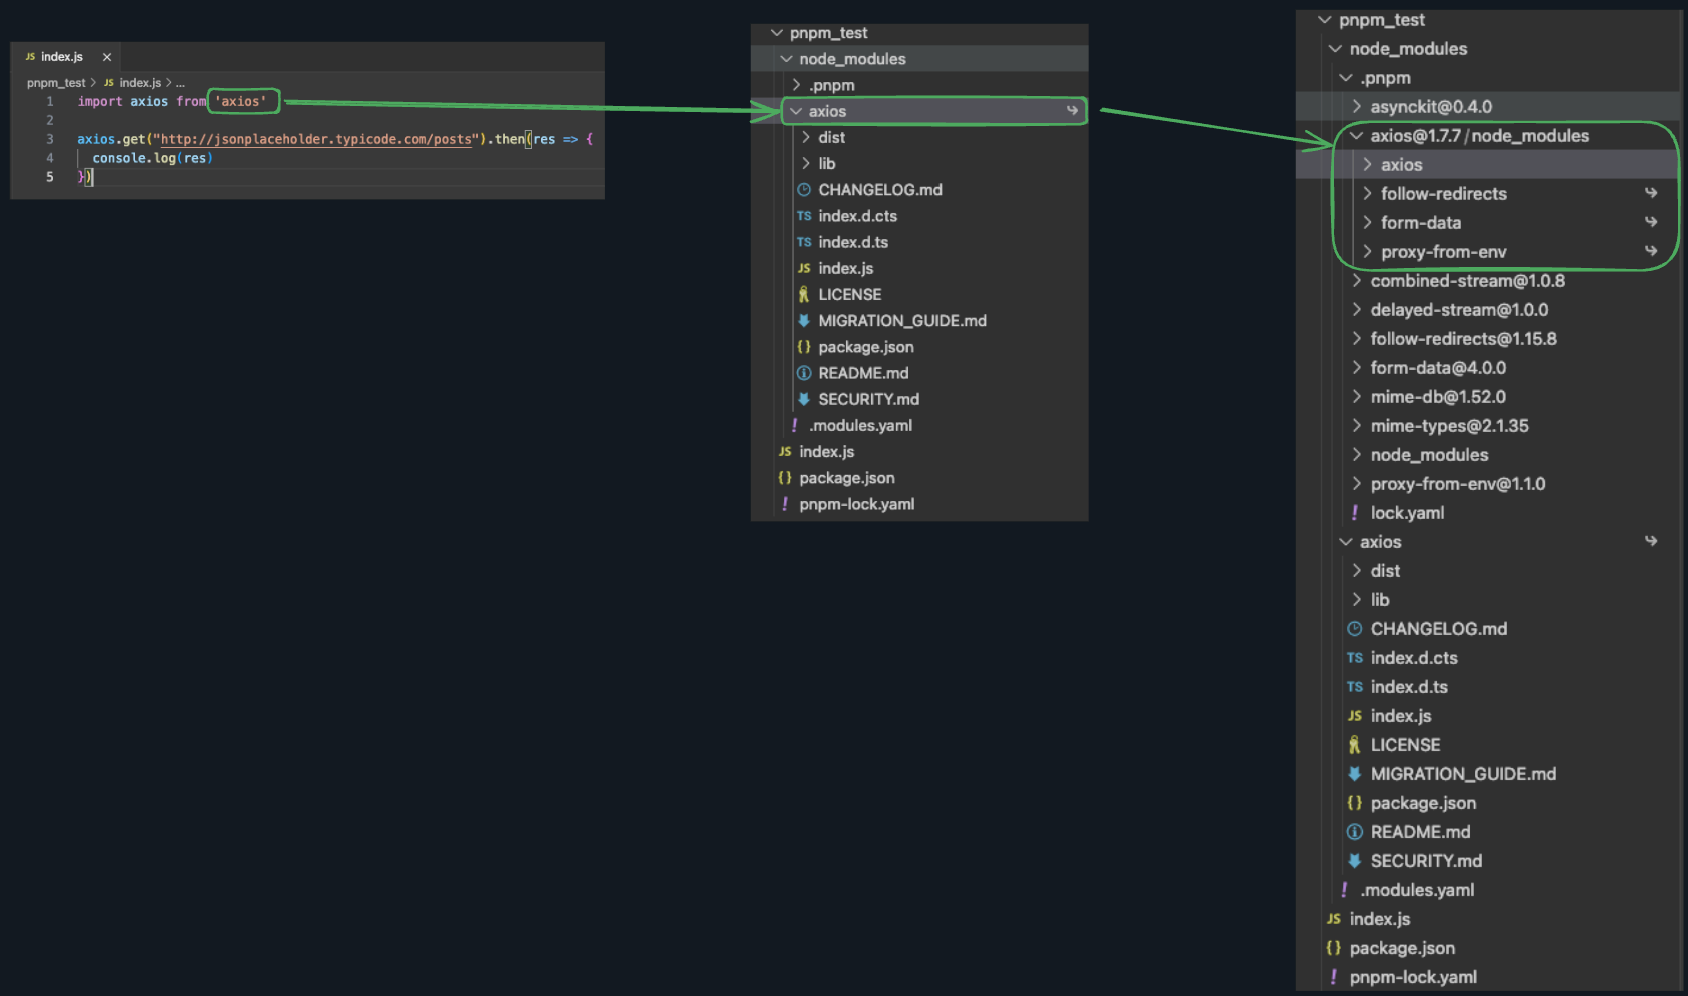Image resolution: width=1688 pixels, height=996 pixels.
Task: Close the index.js editor tab
Action: tap(107, 57)
